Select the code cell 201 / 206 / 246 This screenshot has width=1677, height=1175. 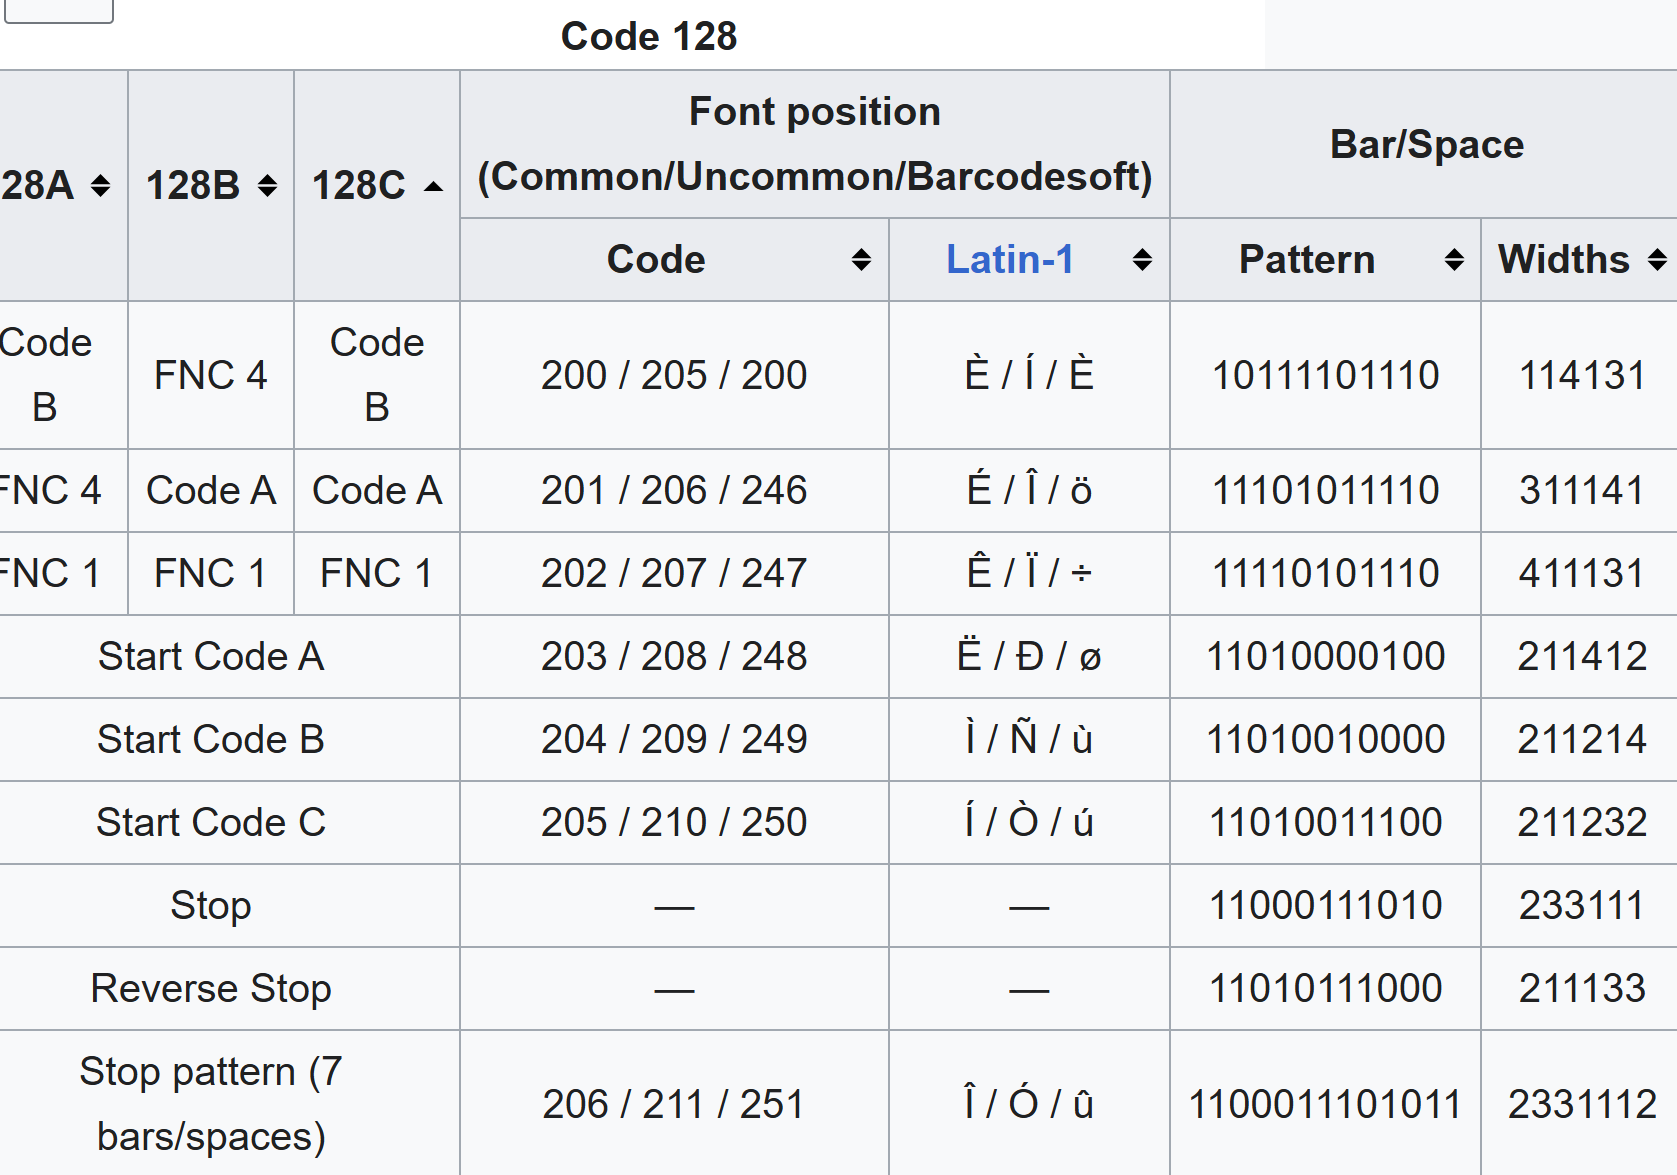pos(674,491)
